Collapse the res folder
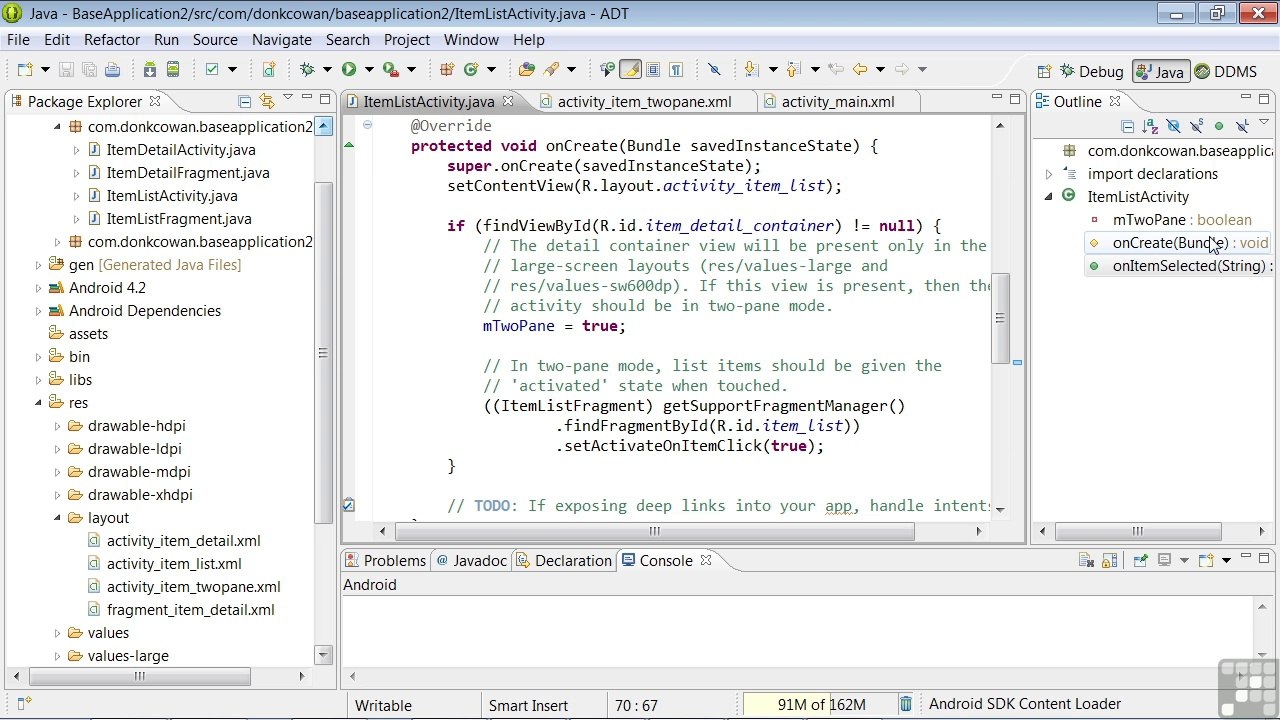The image size is (1280, 720). click(39, 403)
